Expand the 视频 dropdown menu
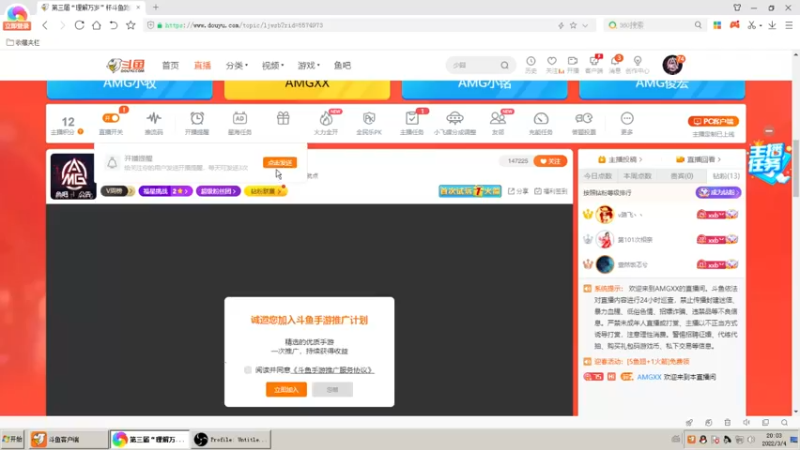 [273, 65]
